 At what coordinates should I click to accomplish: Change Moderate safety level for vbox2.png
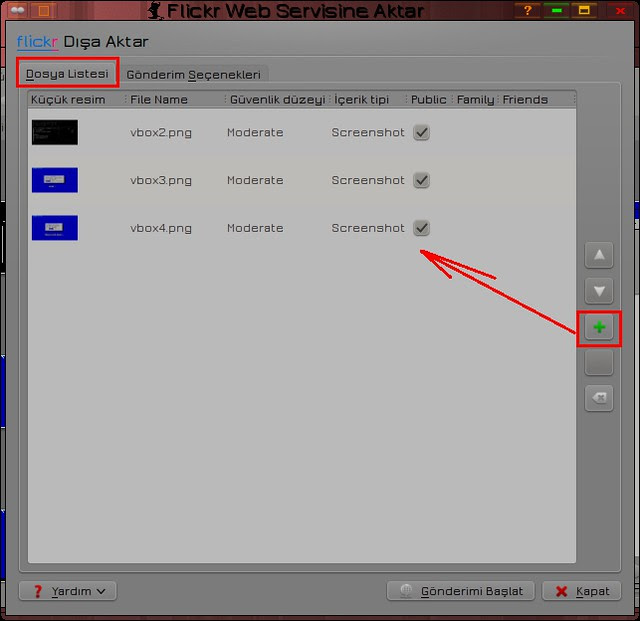[x=255, y=132]
